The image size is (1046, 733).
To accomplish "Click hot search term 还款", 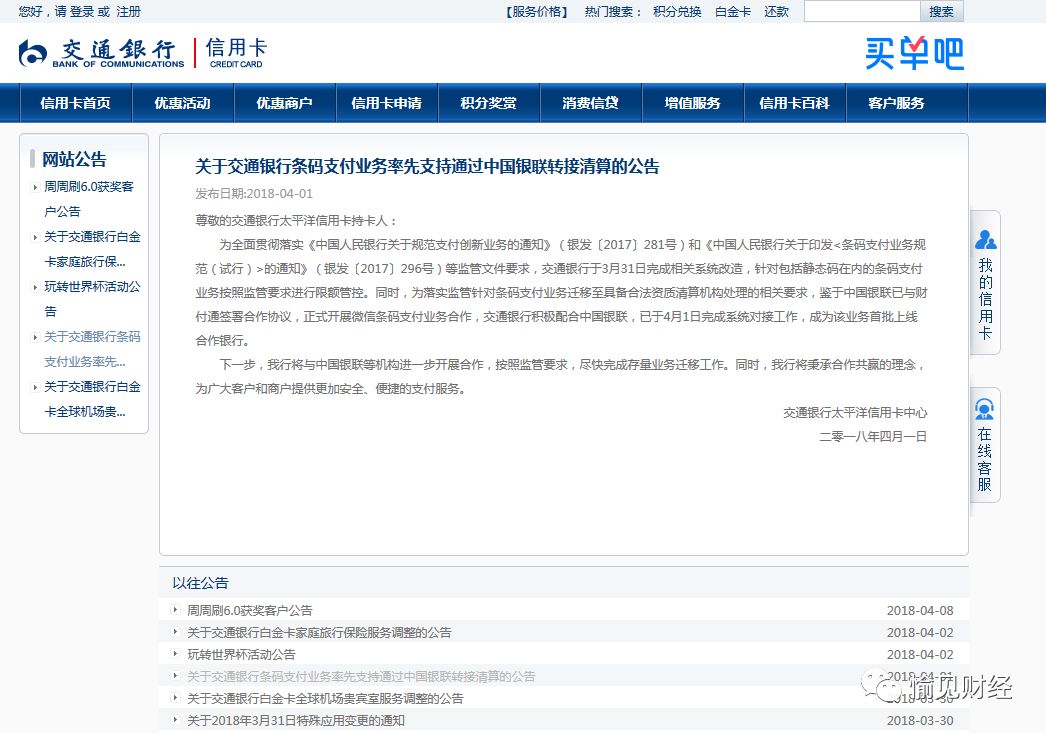I will click(x=776, y=11).
